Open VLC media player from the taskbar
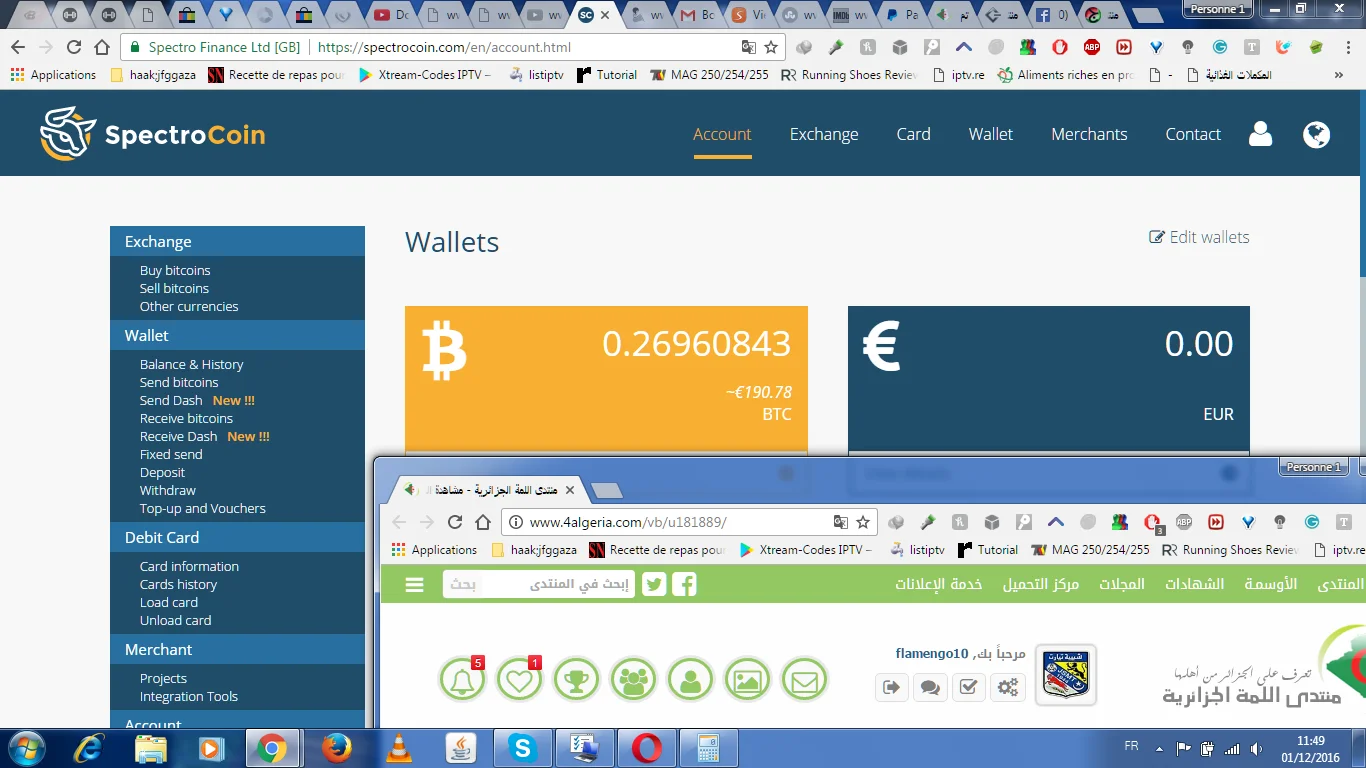The width and height of the screenshot is (1366, 768). (399, 748)
